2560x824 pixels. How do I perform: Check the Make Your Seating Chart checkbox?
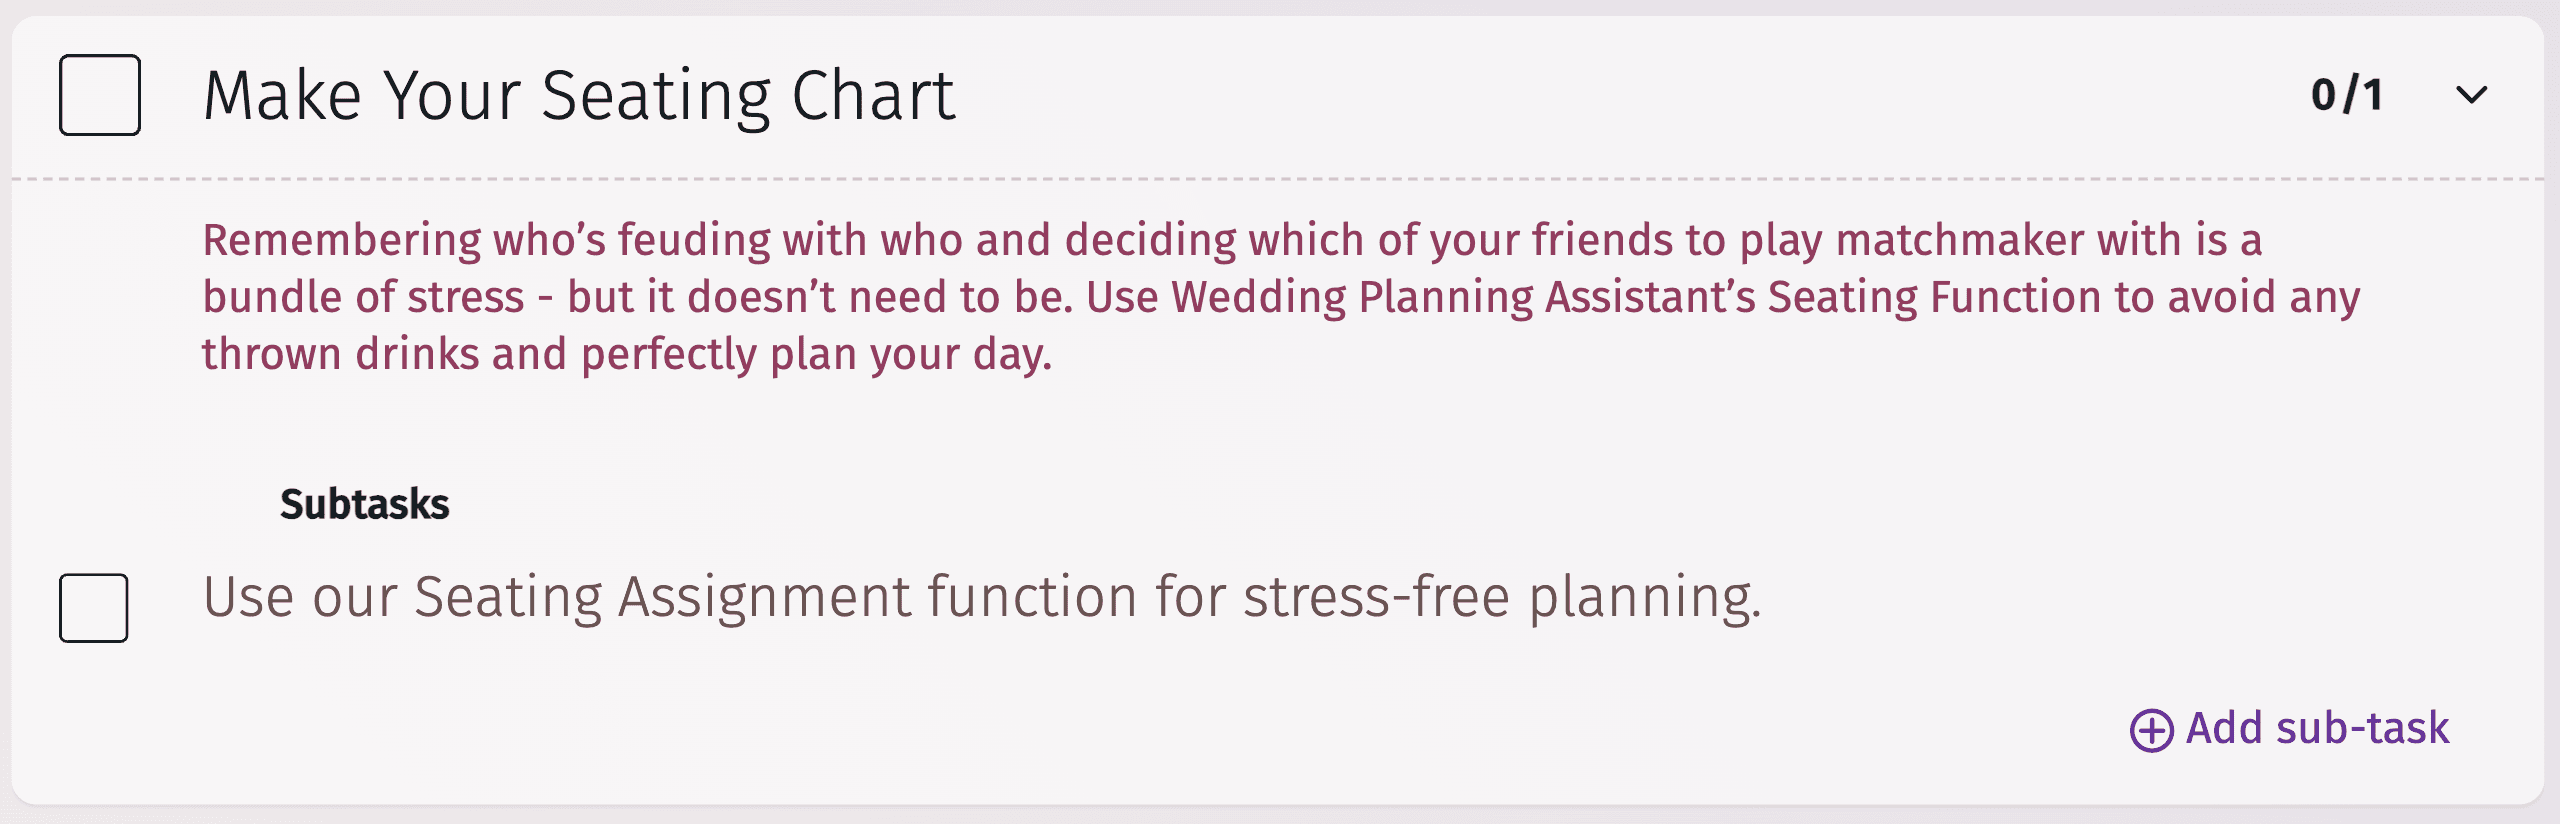tap(100, 95)
